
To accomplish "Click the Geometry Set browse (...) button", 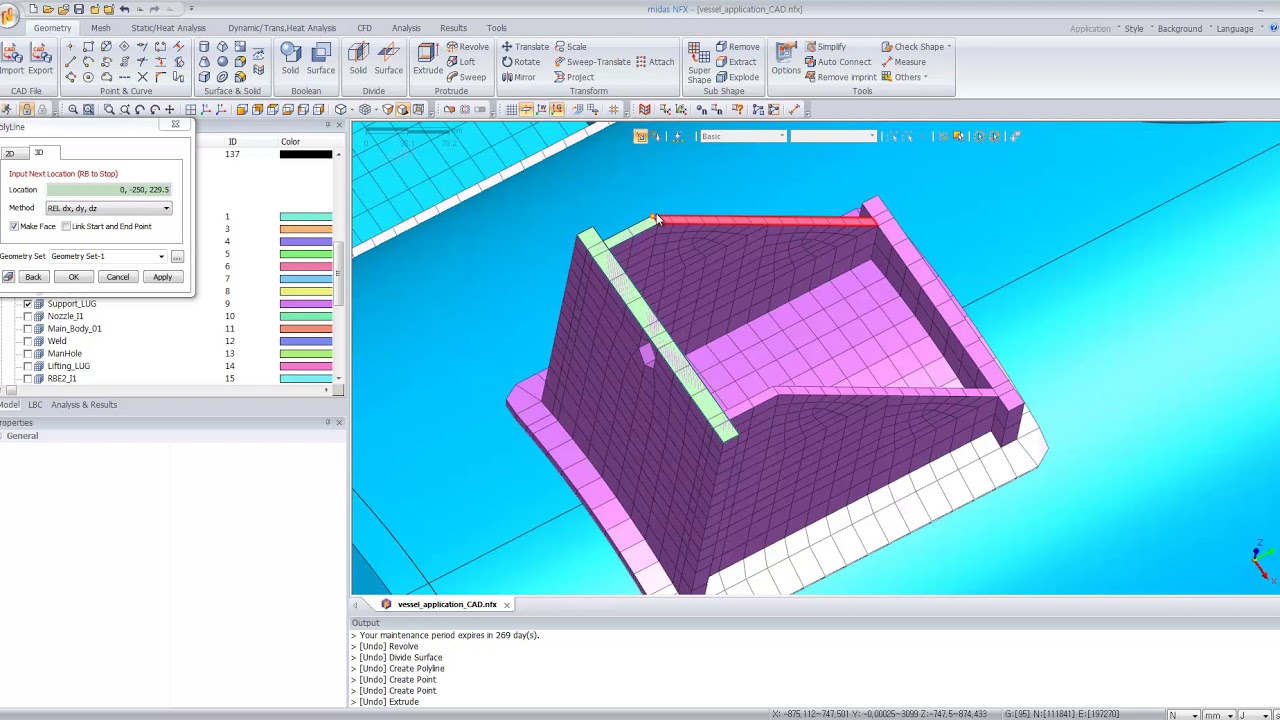I will pyautogui.click(x=177, y=257).
